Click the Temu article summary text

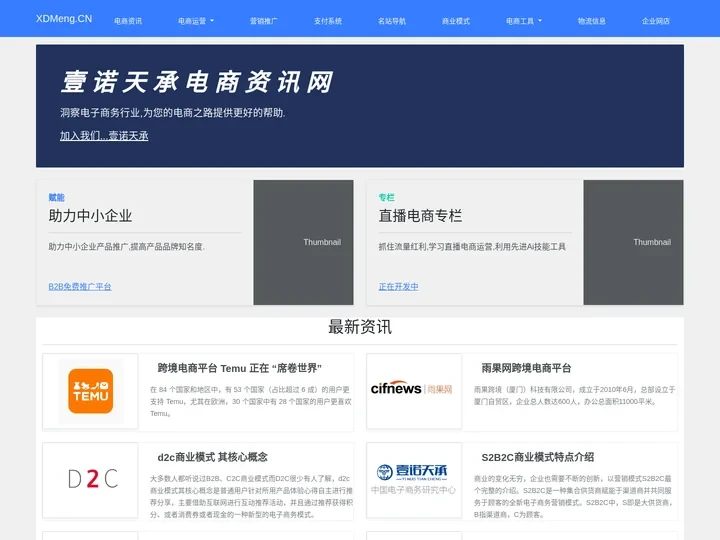pos(251,401)
